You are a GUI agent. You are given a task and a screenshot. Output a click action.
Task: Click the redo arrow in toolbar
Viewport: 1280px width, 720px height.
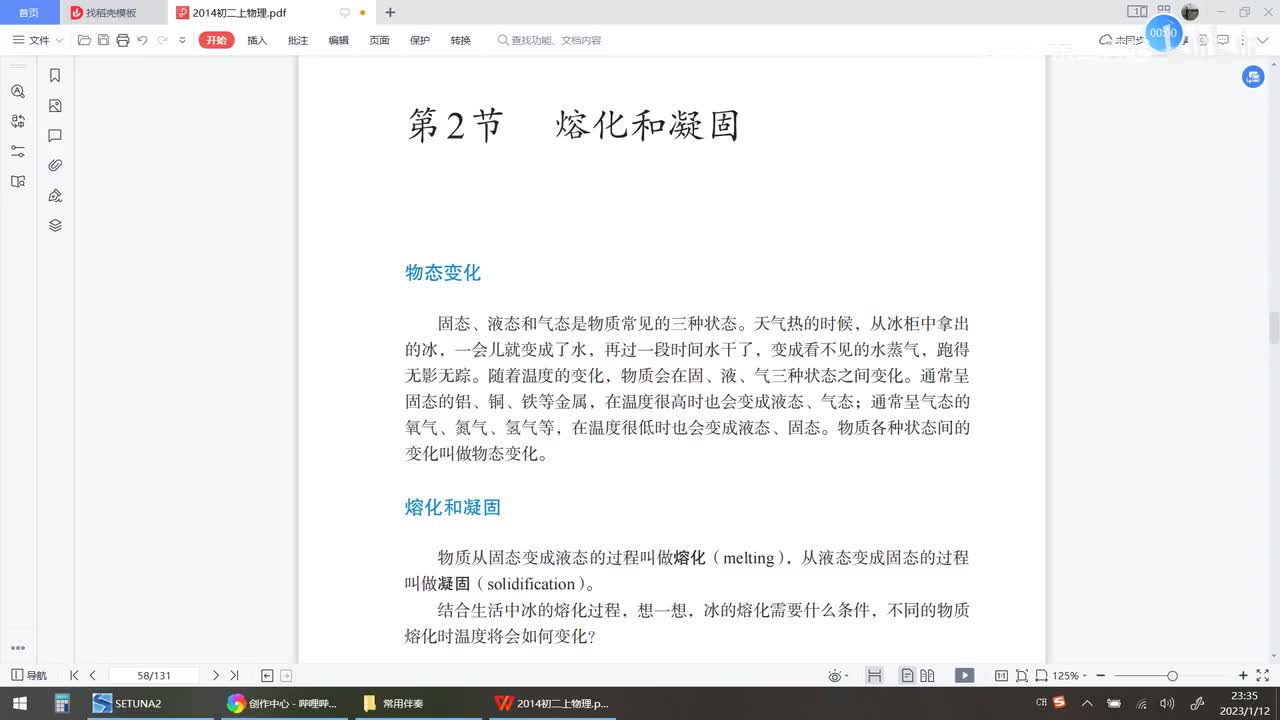click(162, 40)
